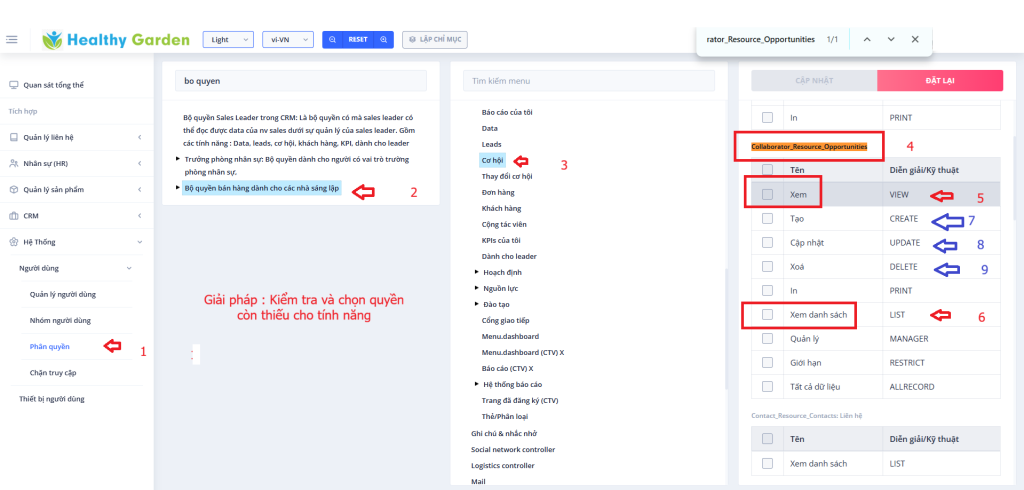The width and height of the screenshot is (1024, 490).
Task: Click the Nhân sự (HR) people icon
Action: 14,162
